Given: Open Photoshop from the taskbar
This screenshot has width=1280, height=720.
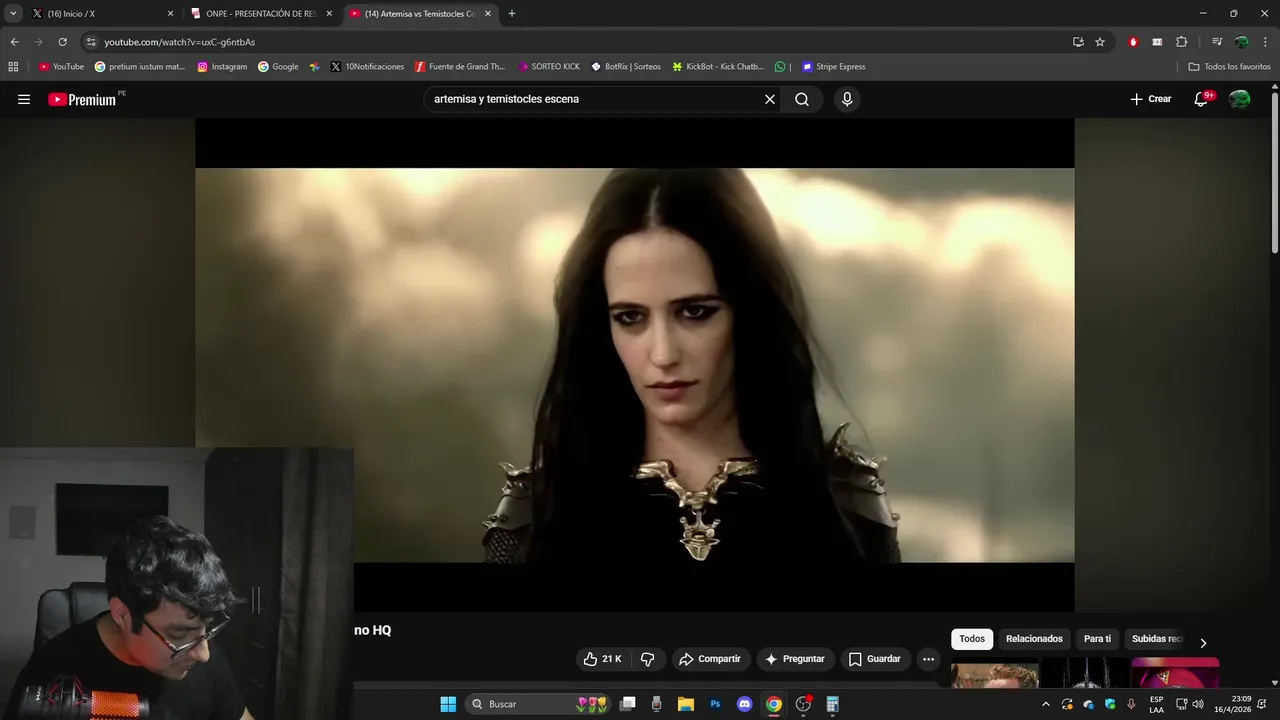Looking at the screenshot, I should (715, 704).
